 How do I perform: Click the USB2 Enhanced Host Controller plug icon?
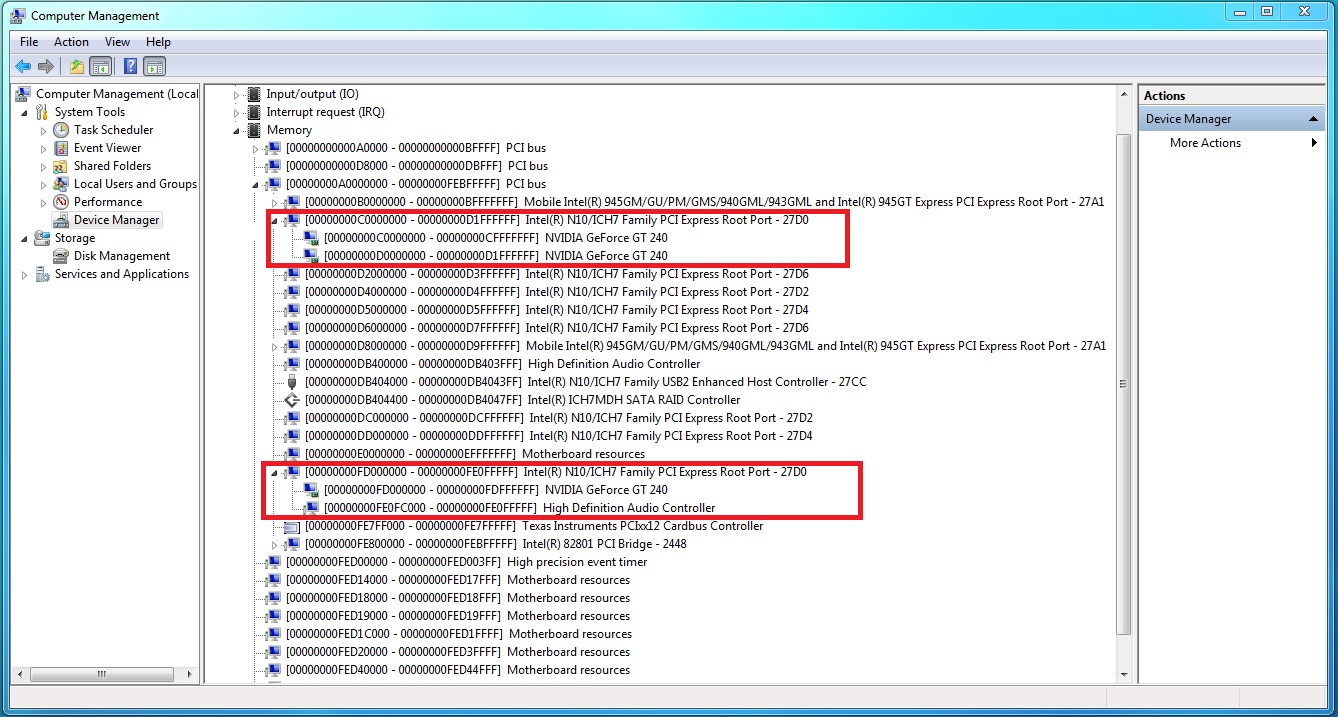292,382
